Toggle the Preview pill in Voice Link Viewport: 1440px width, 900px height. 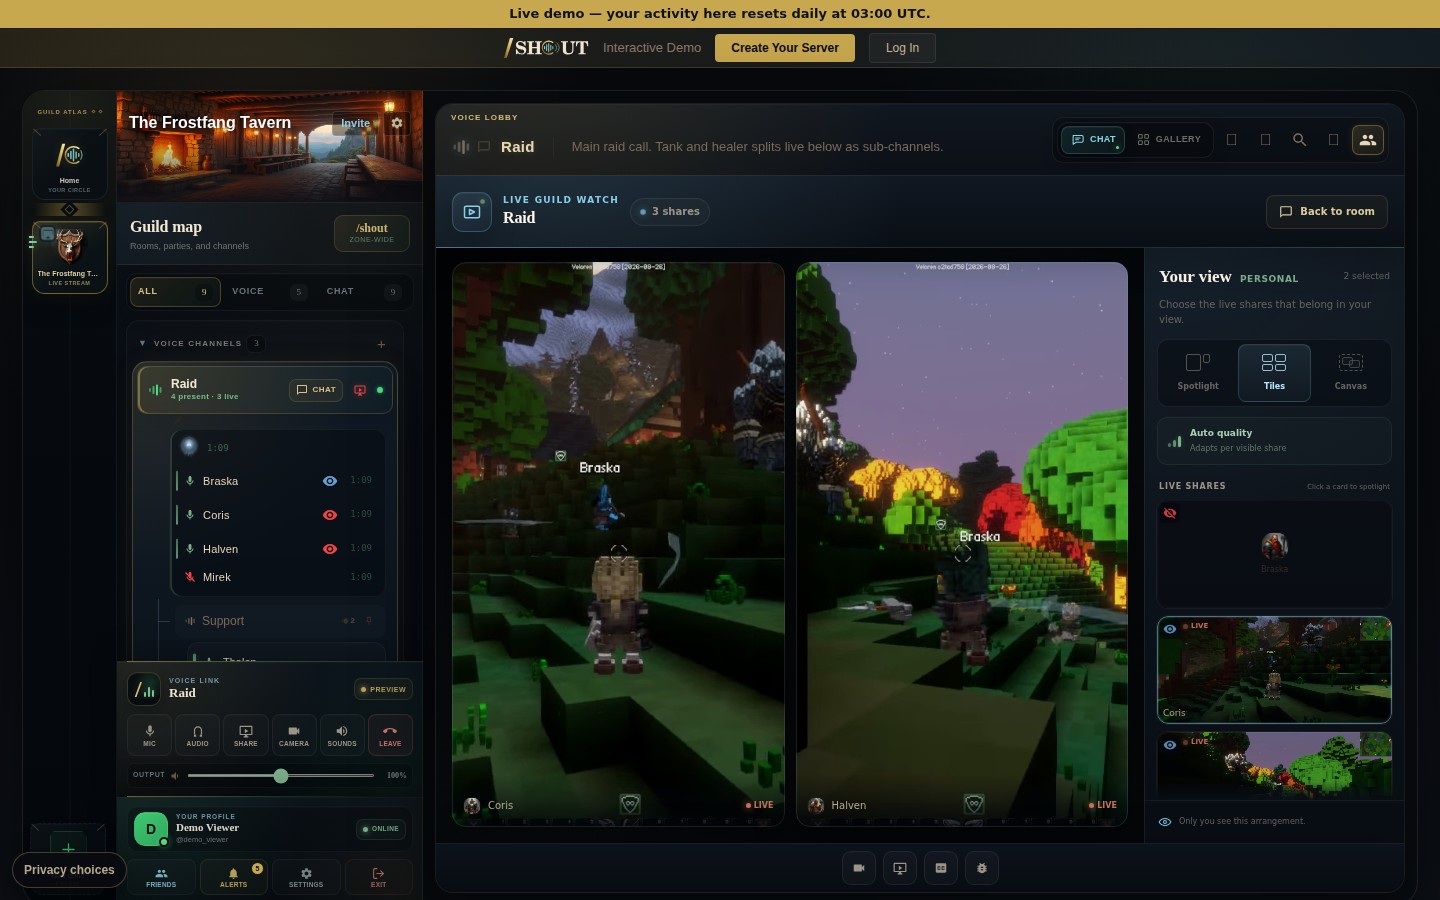(384, 689)
